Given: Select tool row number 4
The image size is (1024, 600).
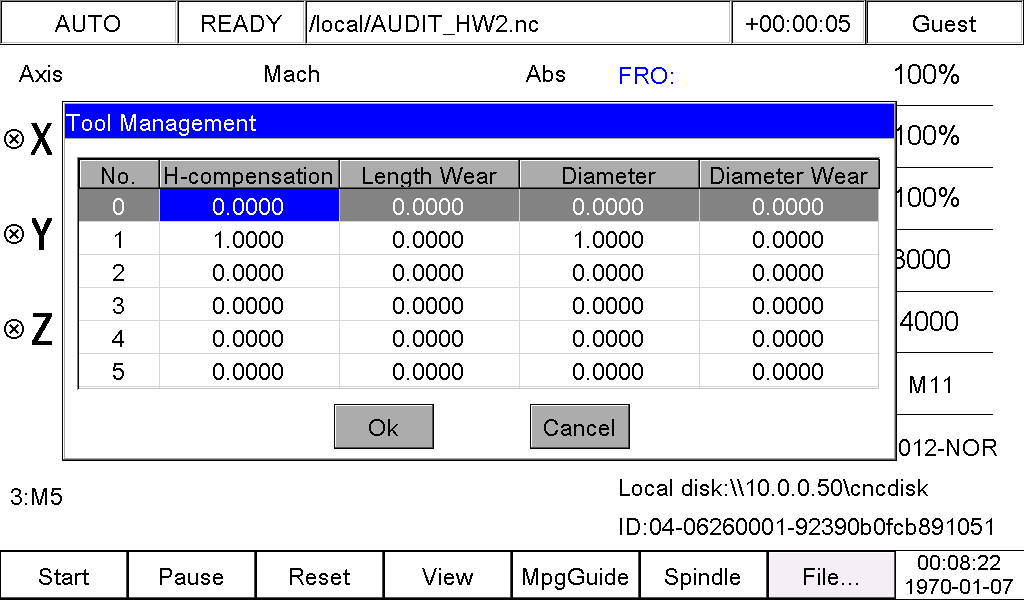Looking at the screenshot, I should [118, 338].
